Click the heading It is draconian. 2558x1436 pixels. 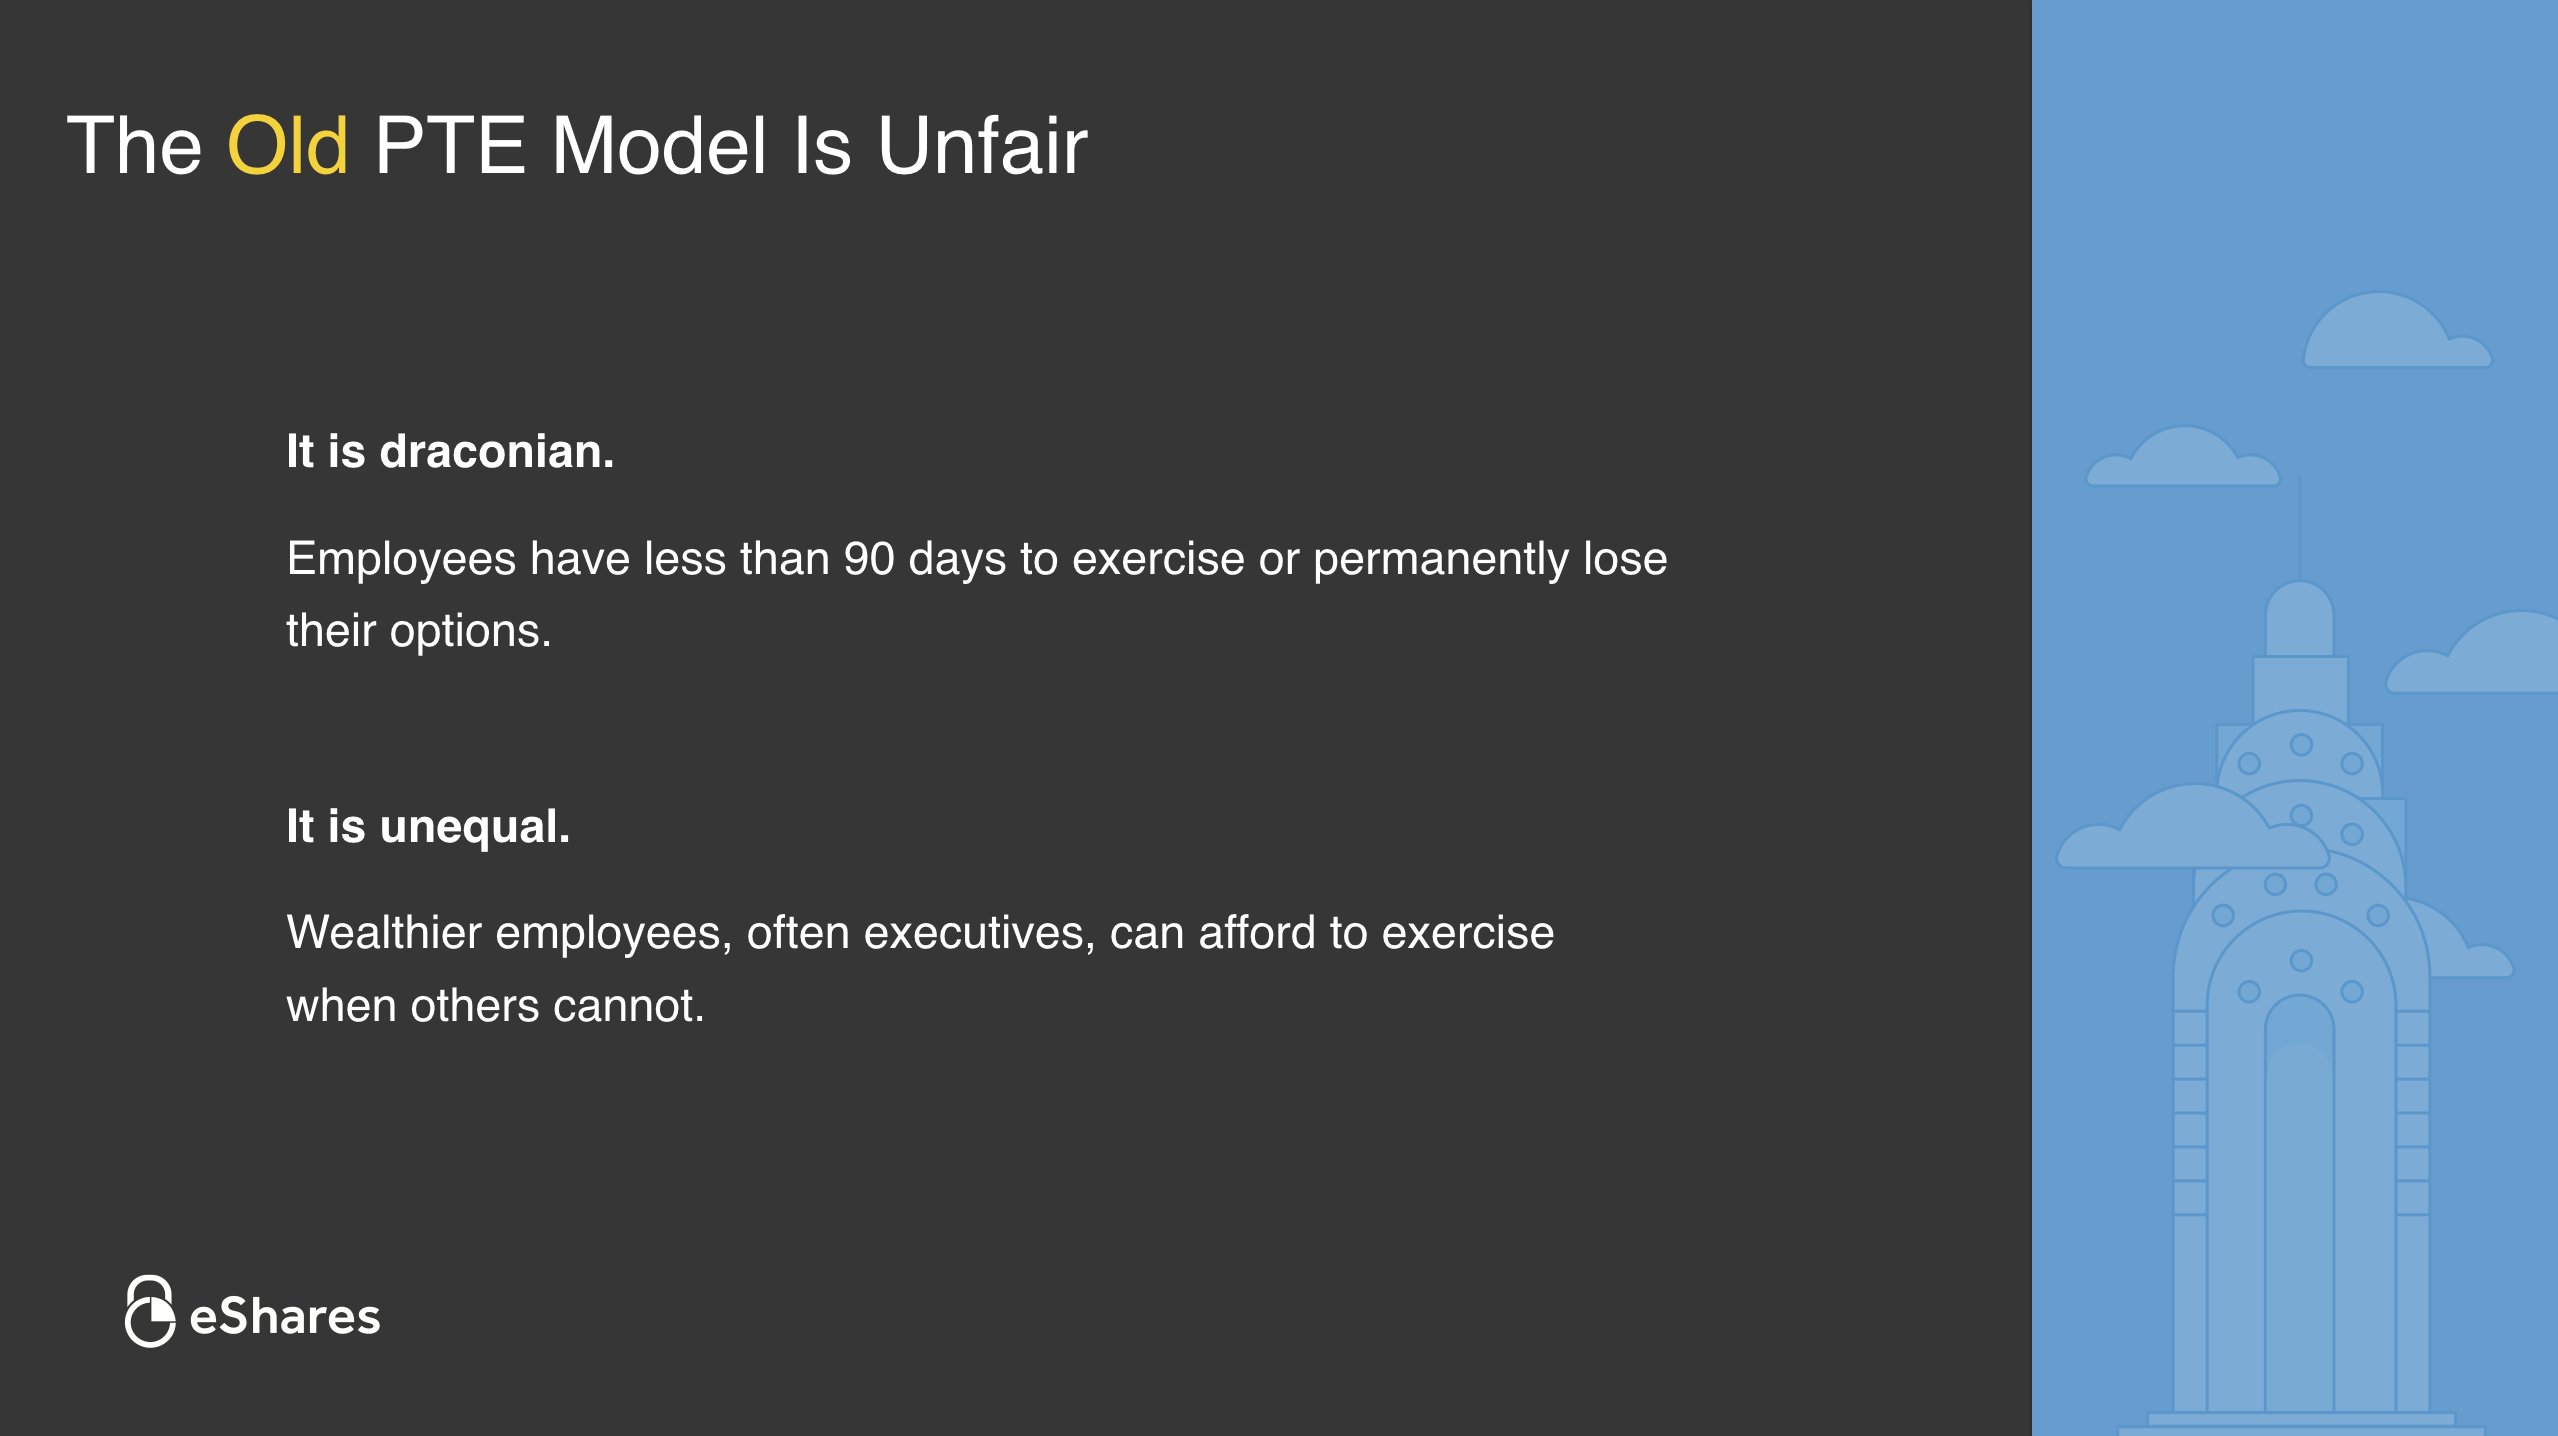click(x=450, y=451)
